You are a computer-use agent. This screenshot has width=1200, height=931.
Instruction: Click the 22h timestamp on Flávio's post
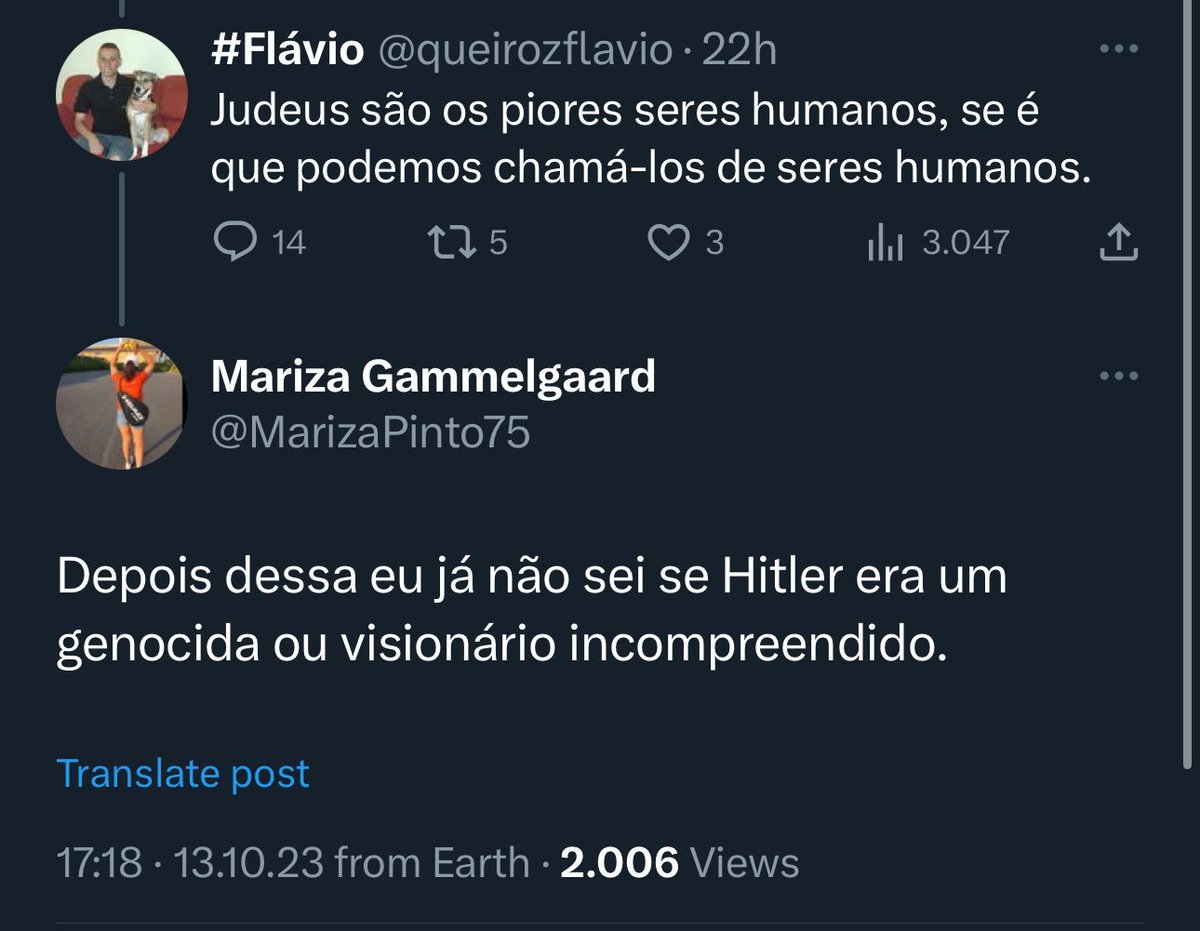pos(739,50)
